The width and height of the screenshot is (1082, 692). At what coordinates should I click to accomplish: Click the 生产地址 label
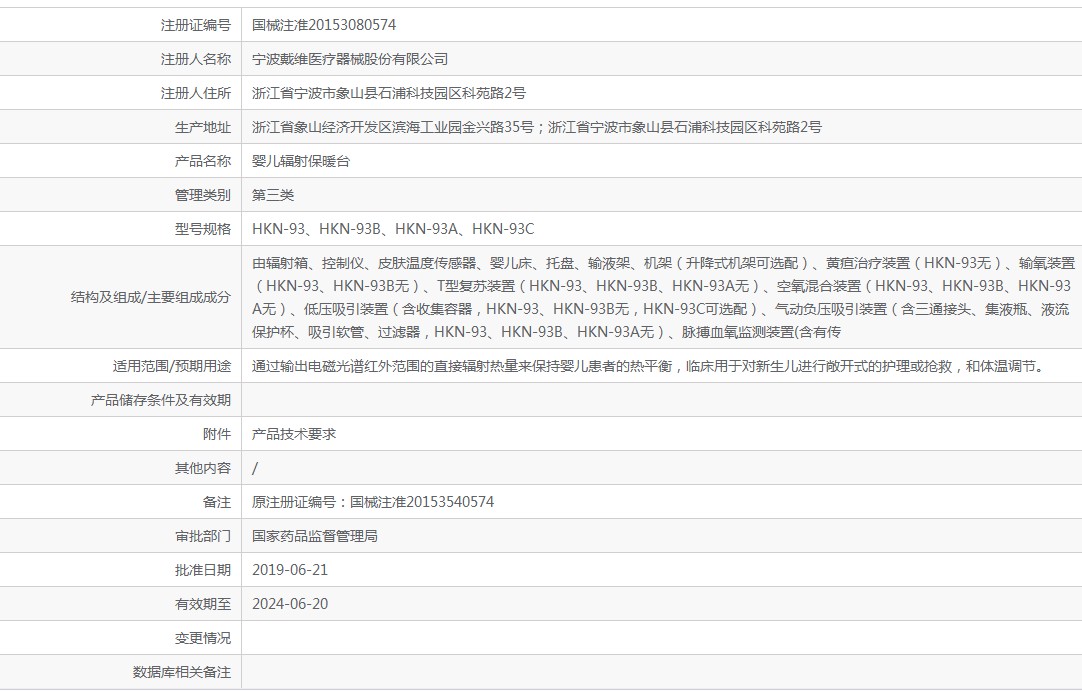click(202, 127)
